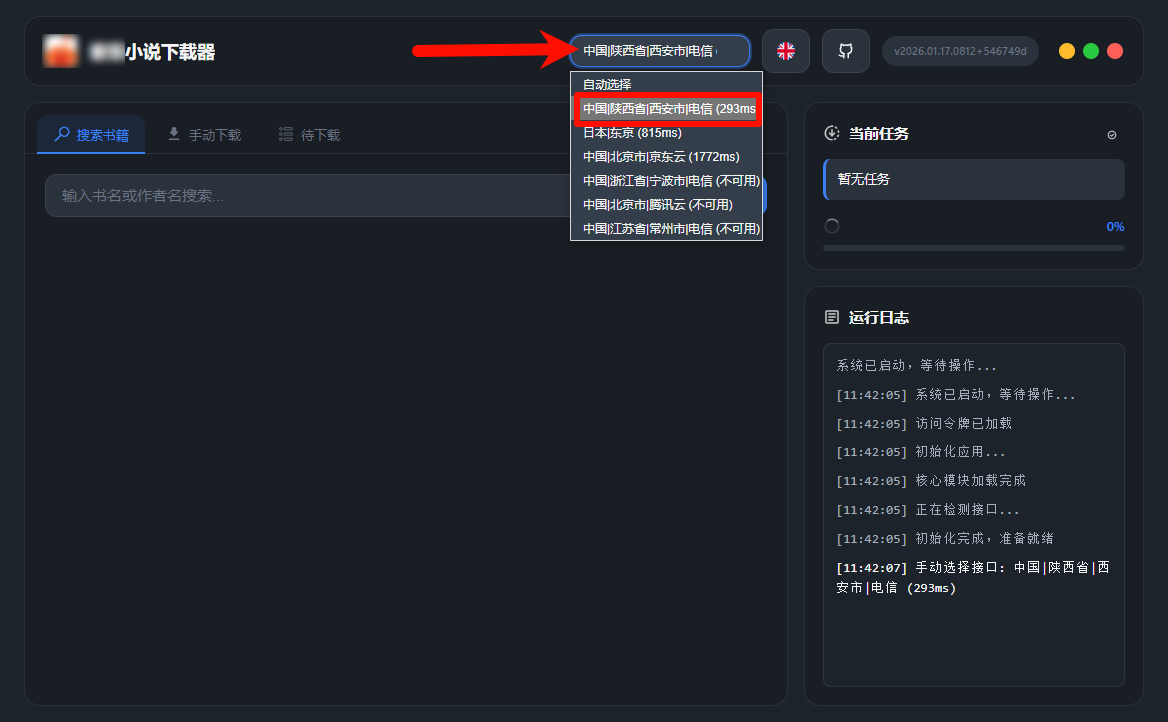This screenshot has height=722, width=1168.
Task: Collapse the server node dropdown box
Action: (659, 51)
